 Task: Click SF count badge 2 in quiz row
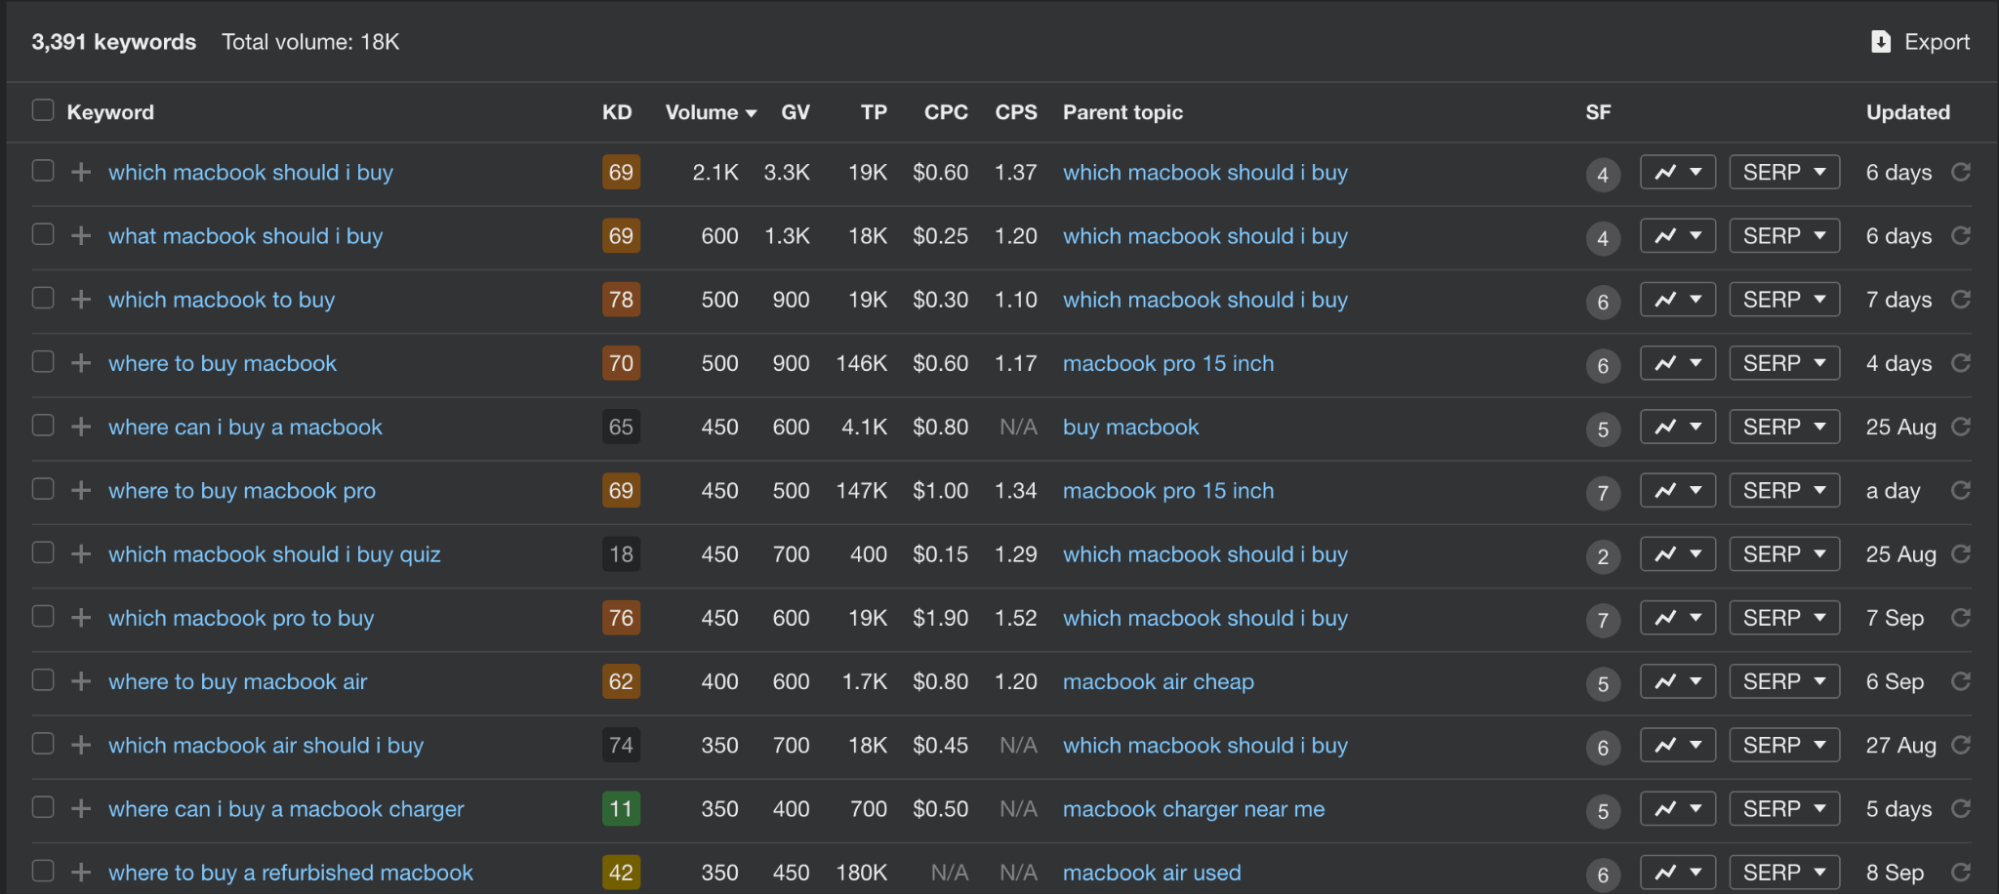click(1603, 556)
